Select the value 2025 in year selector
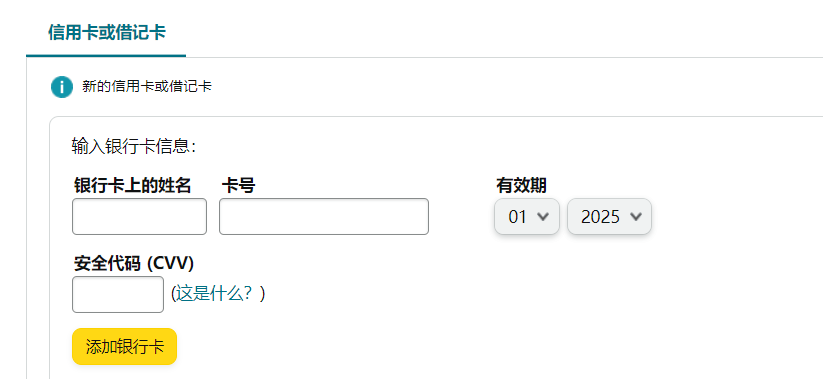 [600, 217]
